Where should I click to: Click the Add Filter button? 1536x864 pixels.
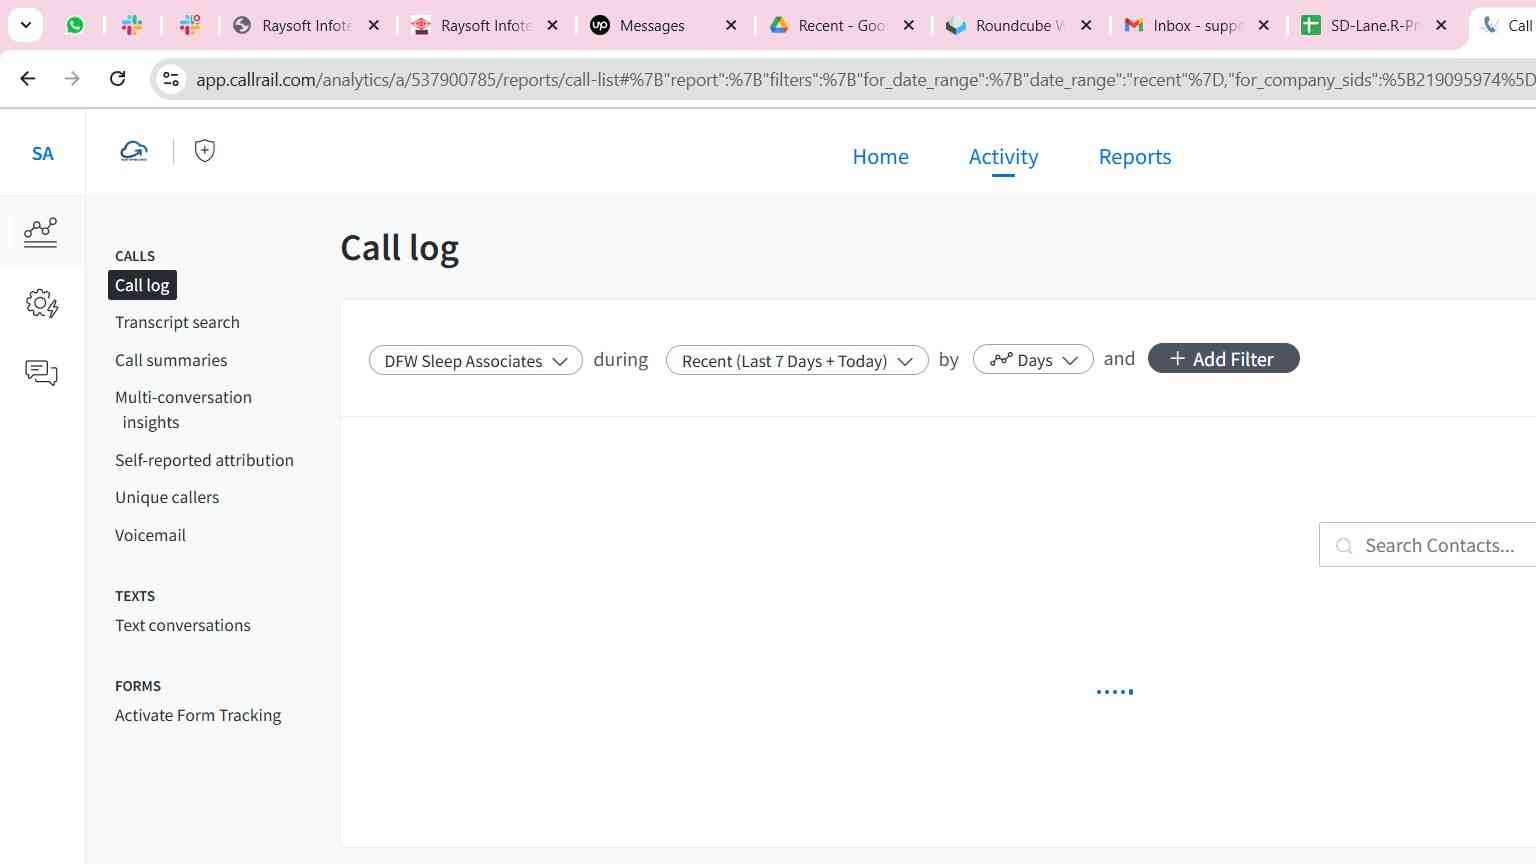[1223, 359]
